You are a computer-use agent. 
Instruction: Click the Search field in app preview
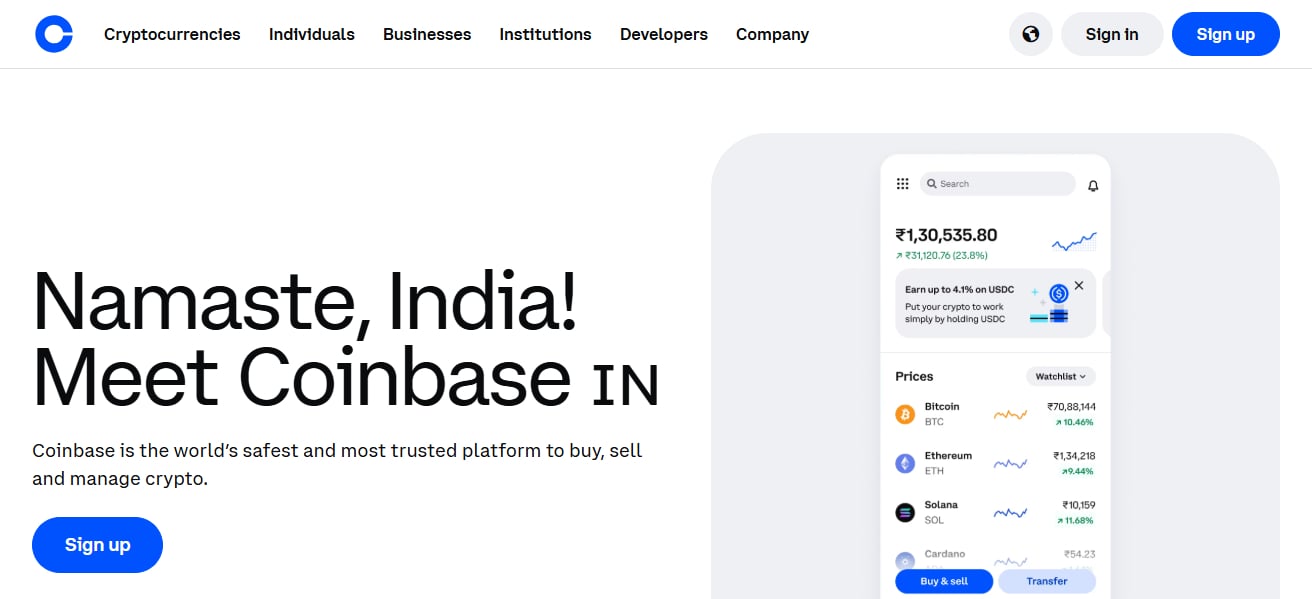pyautogui.click(x=997, y=184)
